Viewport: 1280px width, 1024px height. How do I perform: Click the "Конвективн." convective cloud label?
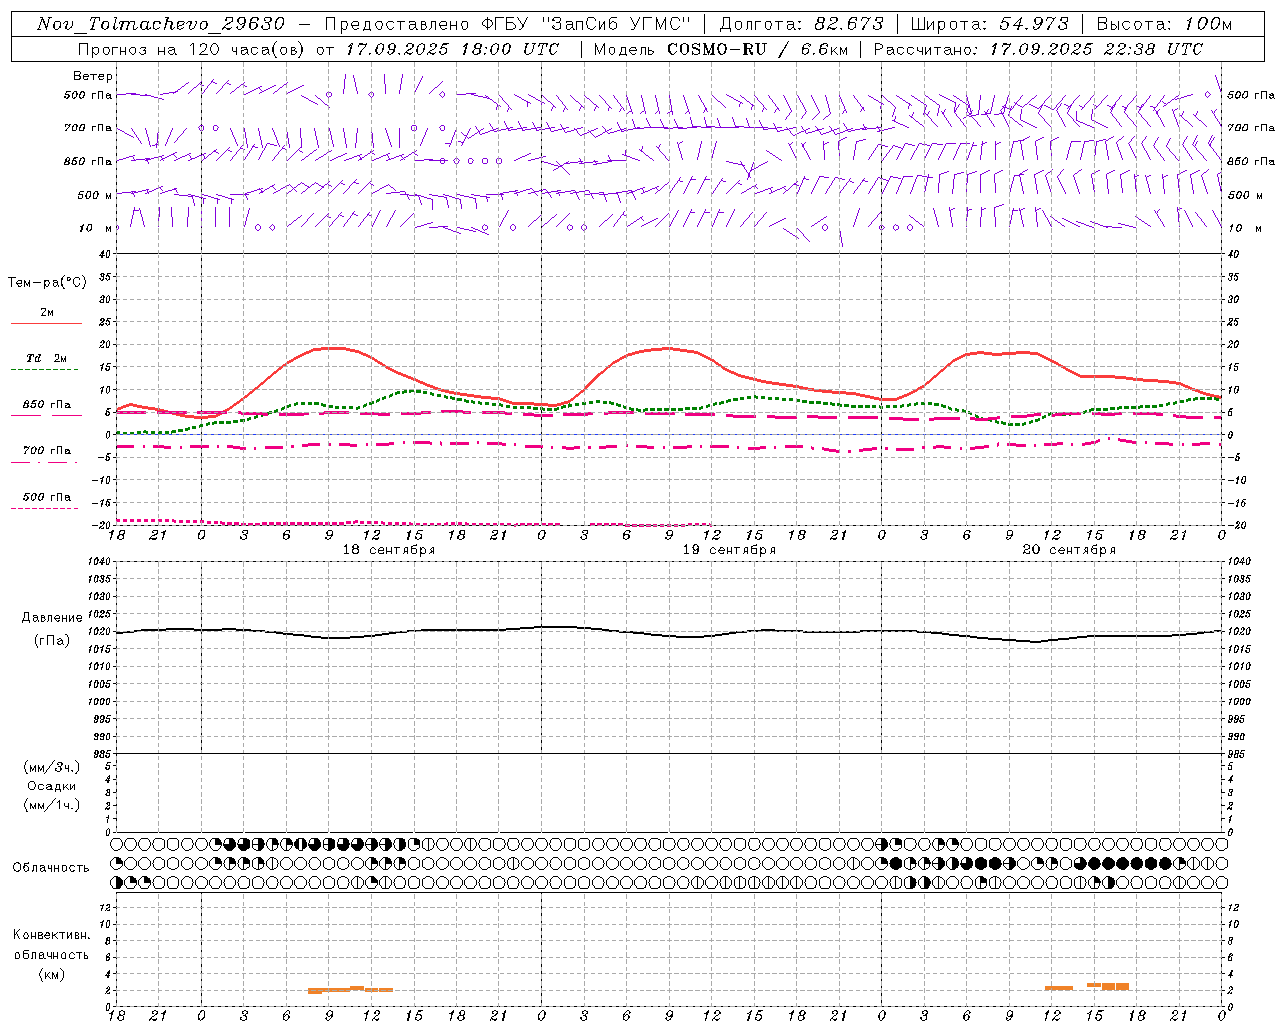click(52, 935)
